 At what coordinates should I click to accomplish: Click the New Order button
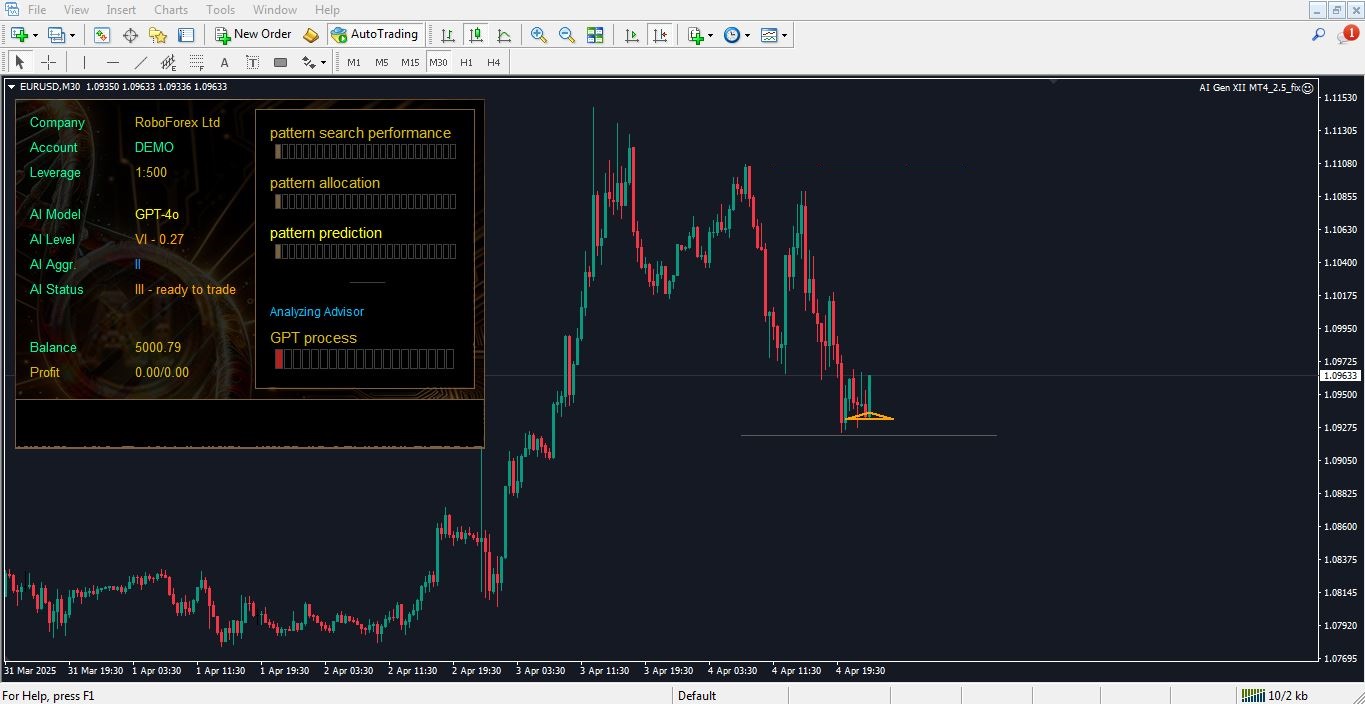[x=253, y=35]
